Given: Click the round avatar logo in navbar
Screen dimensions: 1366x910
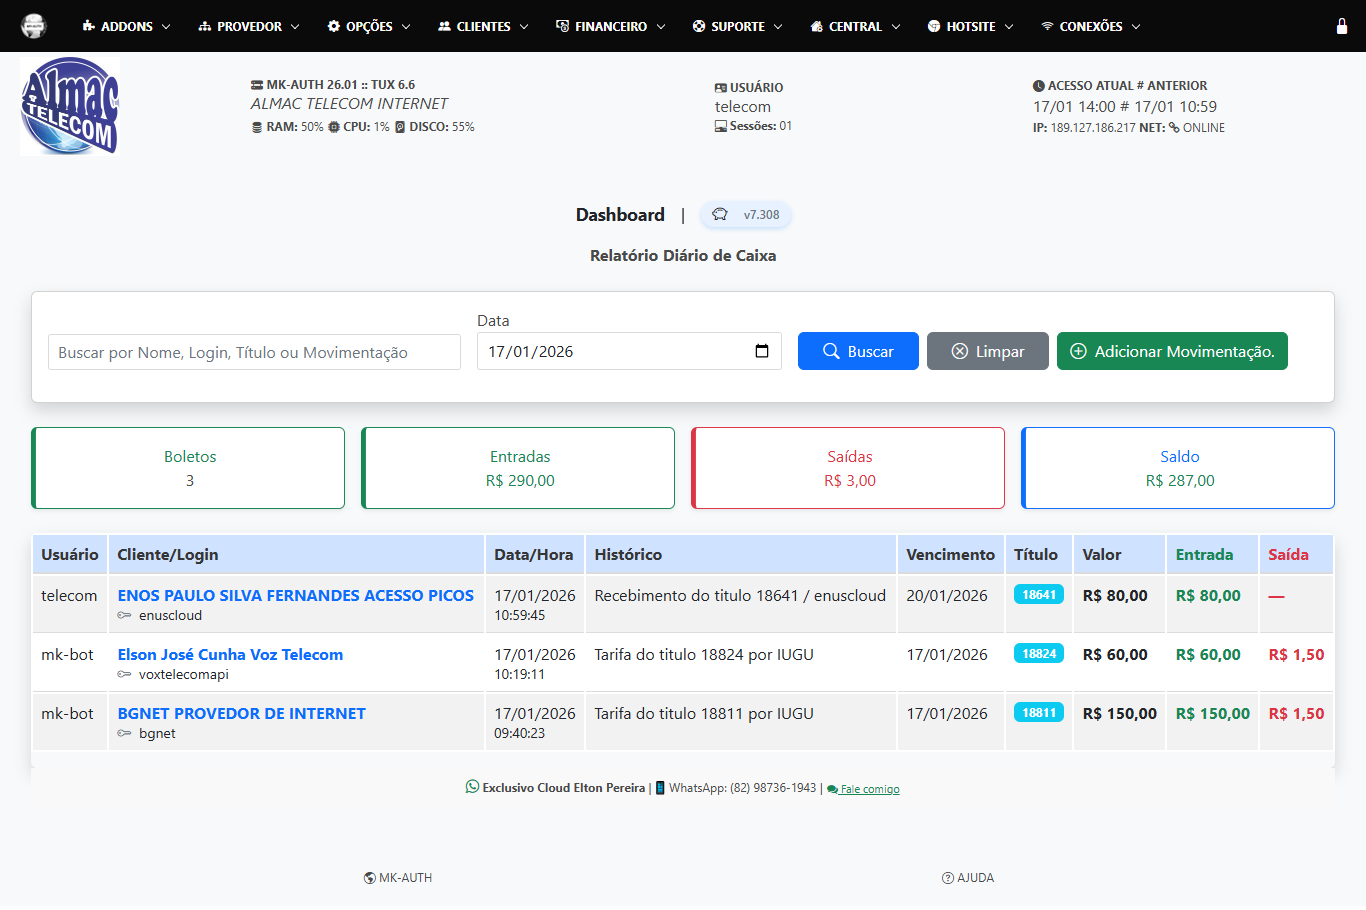Looking at the screenshot, I should pos(34,26).
